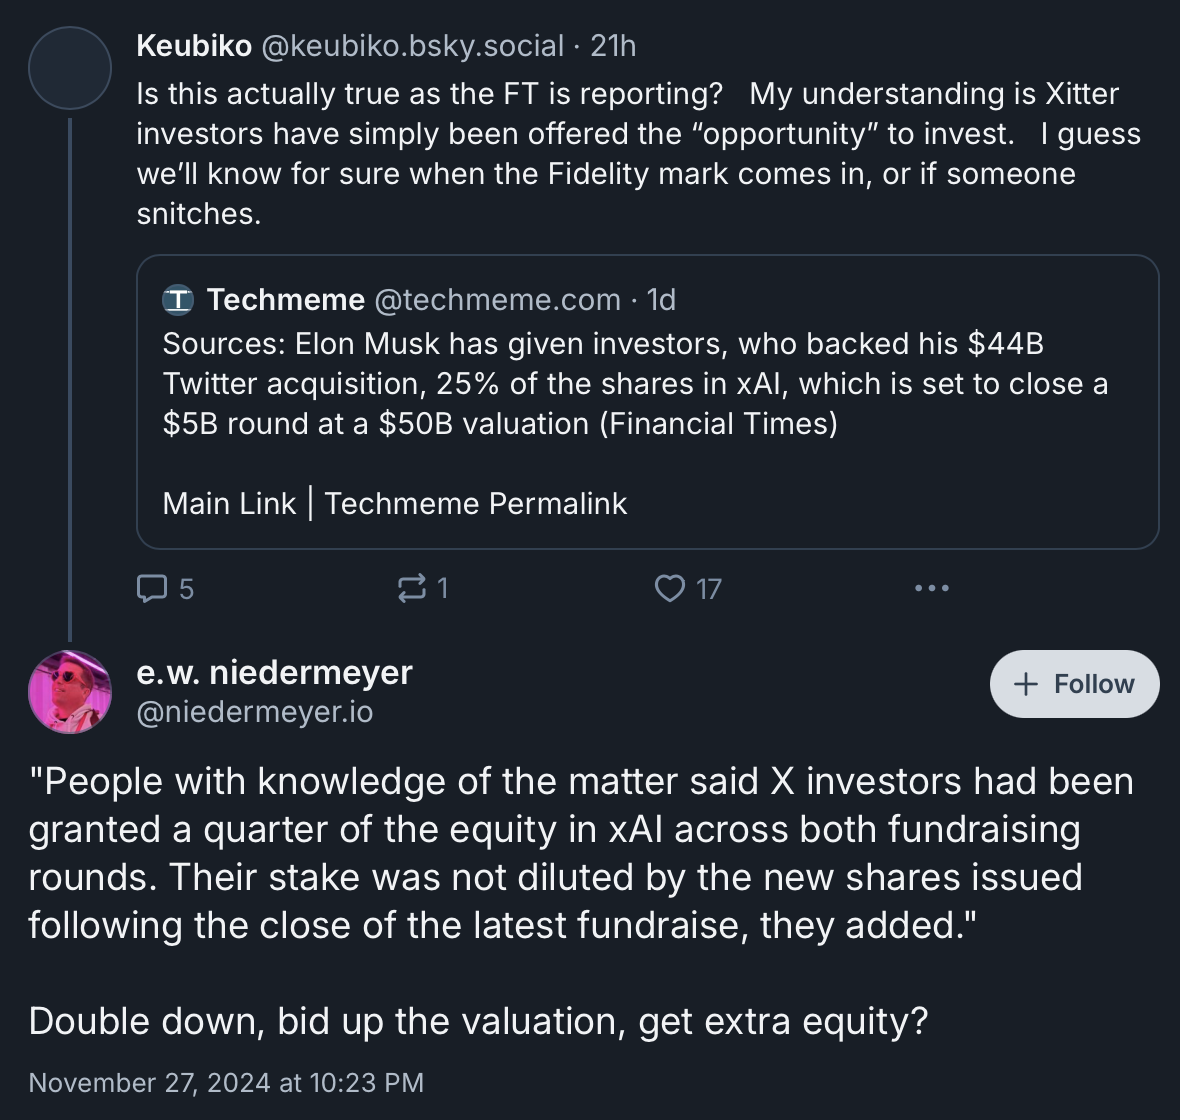The image size is (1180, 1120).
Task: Follow e.w. niedermeyer
Action: [x=1075, y=683]
